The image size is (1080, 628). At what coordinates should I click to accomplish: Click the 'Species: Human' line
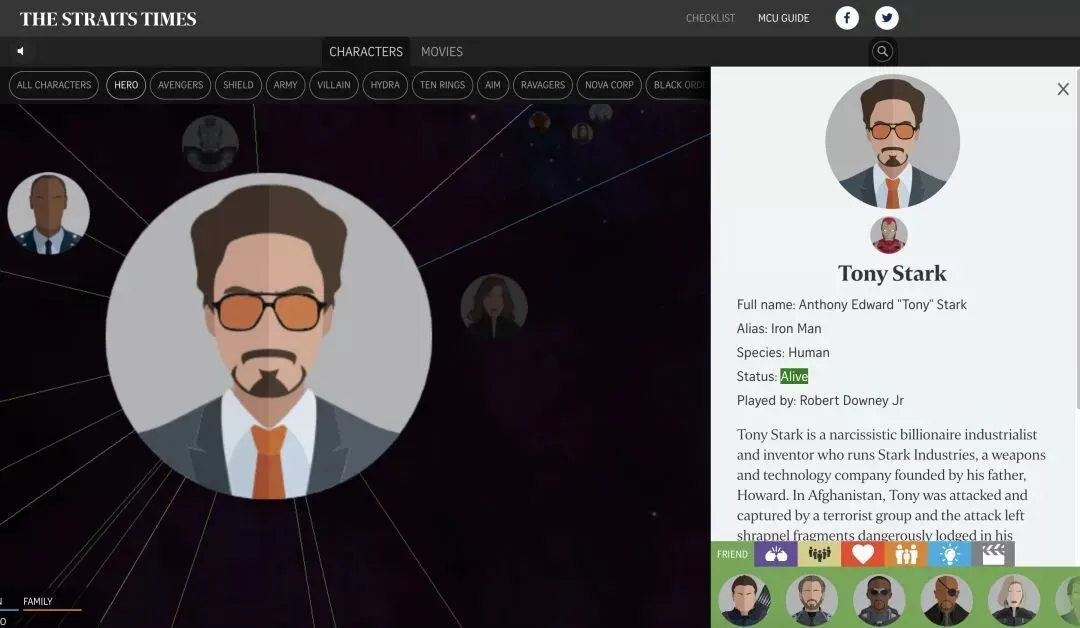tap(783, 353)
